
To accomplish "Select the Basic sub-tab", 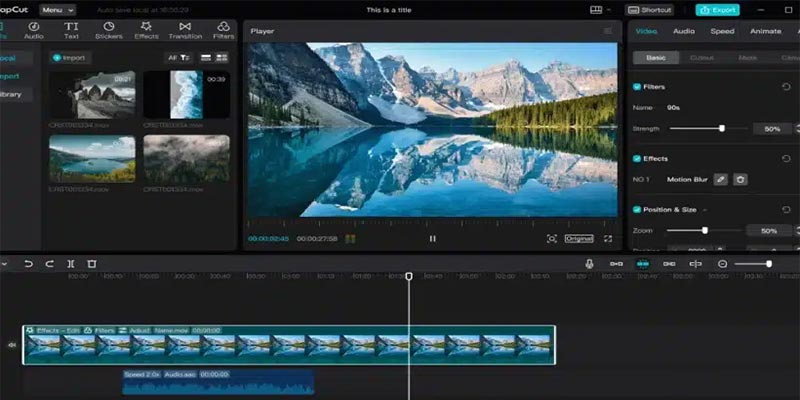I will (656, 58).
